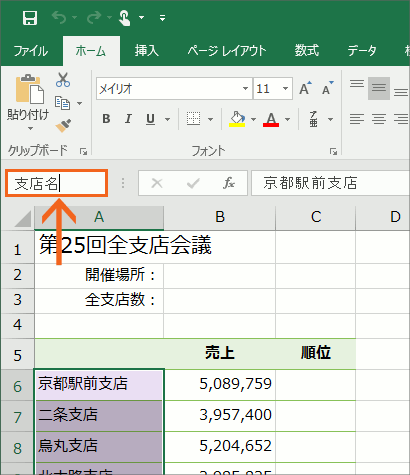Viewport: 410px width, 475px height.
Task: Select Top Align icon
Action: [357, 83]
